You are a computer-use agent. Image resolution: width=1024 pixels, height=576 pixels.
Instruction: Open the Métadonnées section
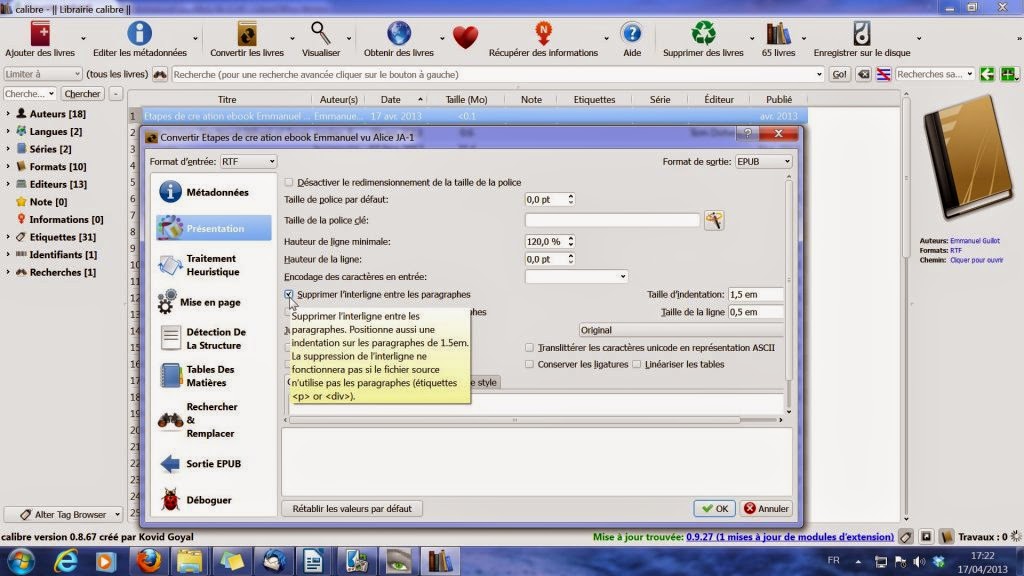(214, 192)
